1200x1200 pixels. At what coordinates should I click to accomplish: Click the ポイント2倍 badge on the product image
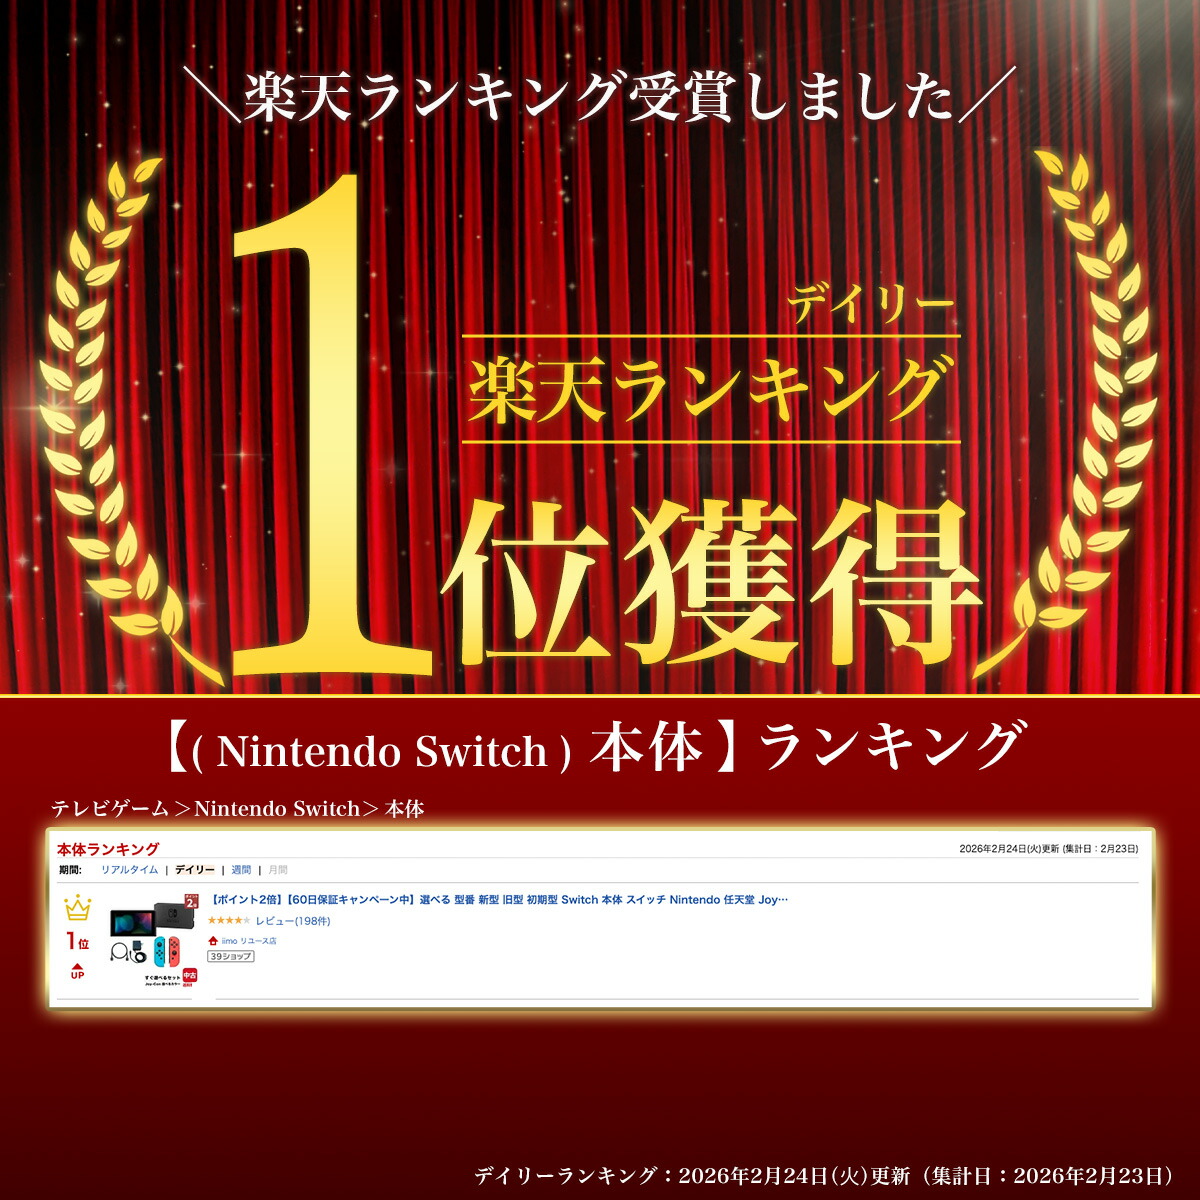pyautogui.click(x=191, y=901)
